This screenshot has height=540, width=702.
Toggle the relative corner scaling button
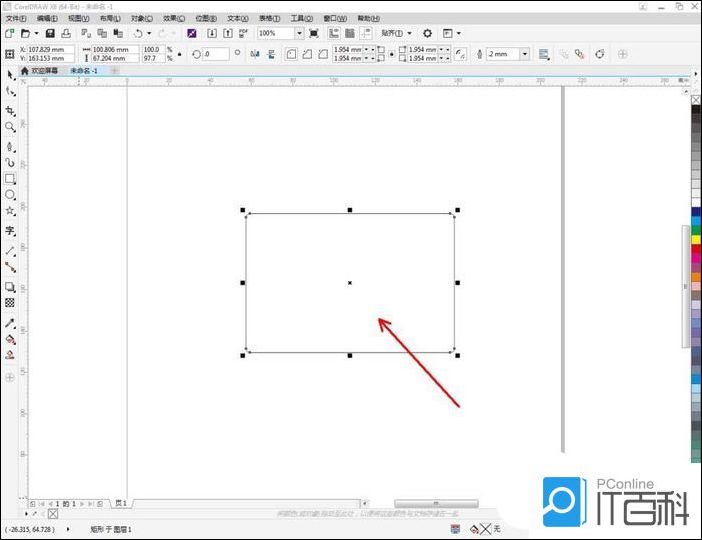point(460,54)
